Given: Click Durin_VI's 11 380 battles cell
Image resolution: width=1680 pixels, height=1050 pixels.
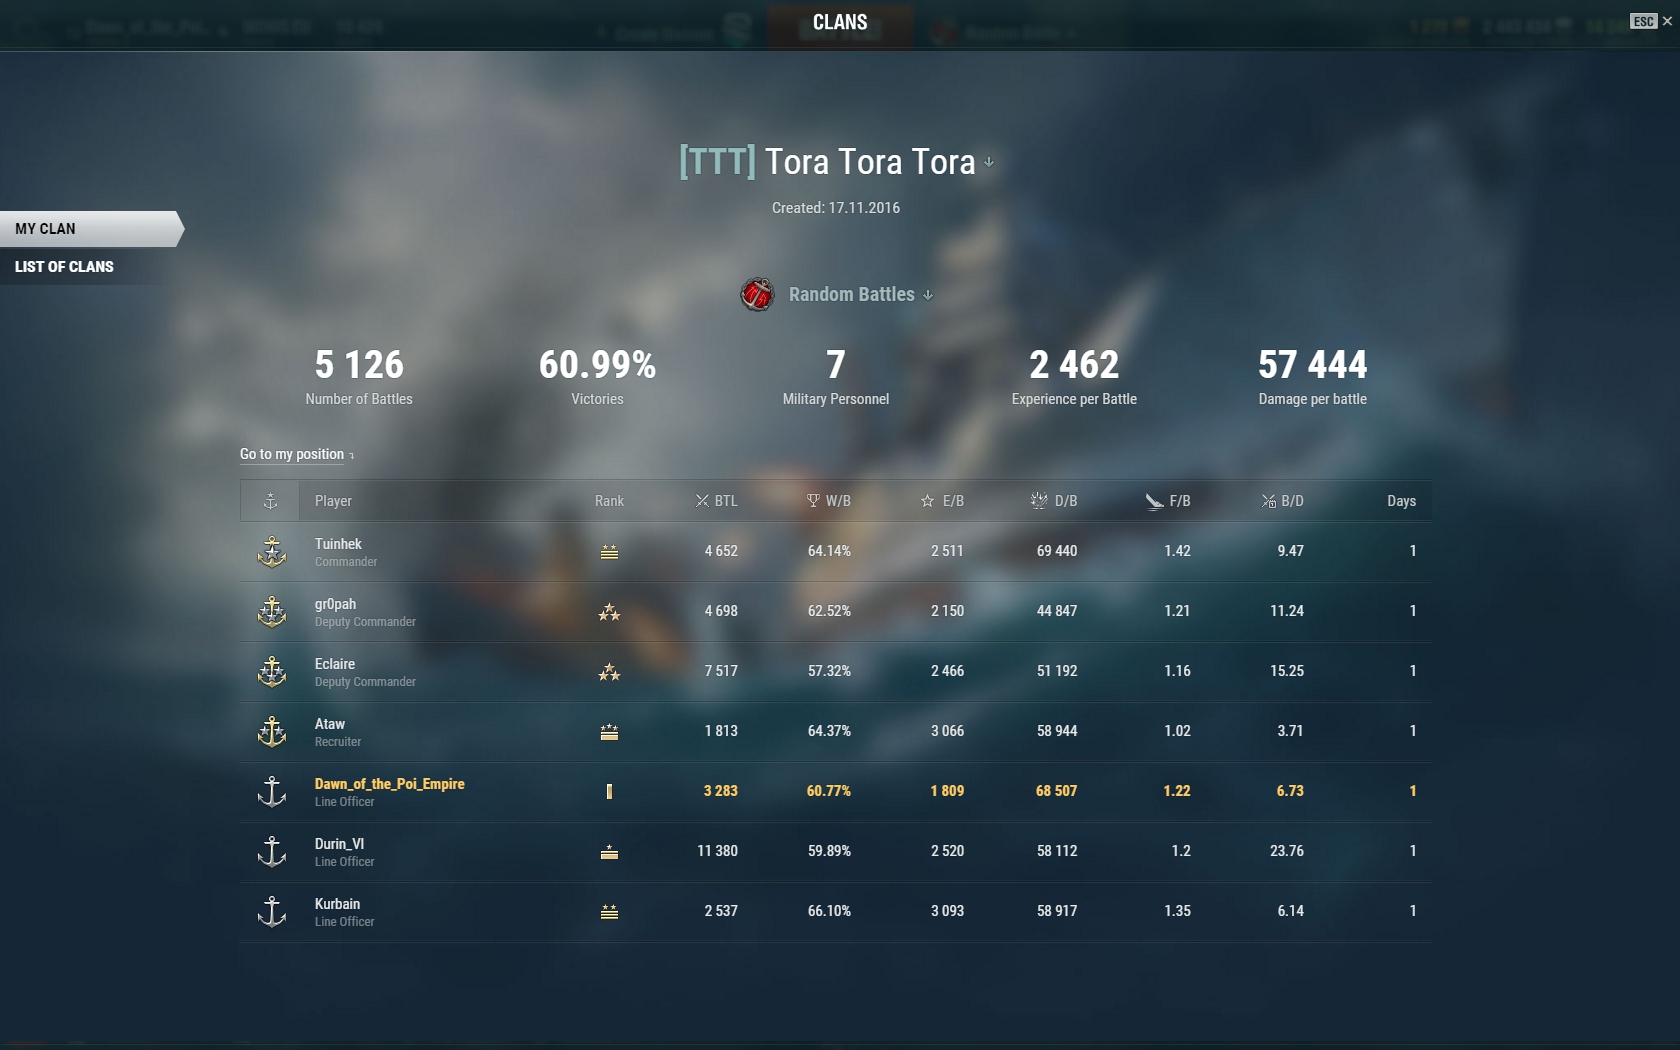Looking at the screenshot, I should point(717,851).
